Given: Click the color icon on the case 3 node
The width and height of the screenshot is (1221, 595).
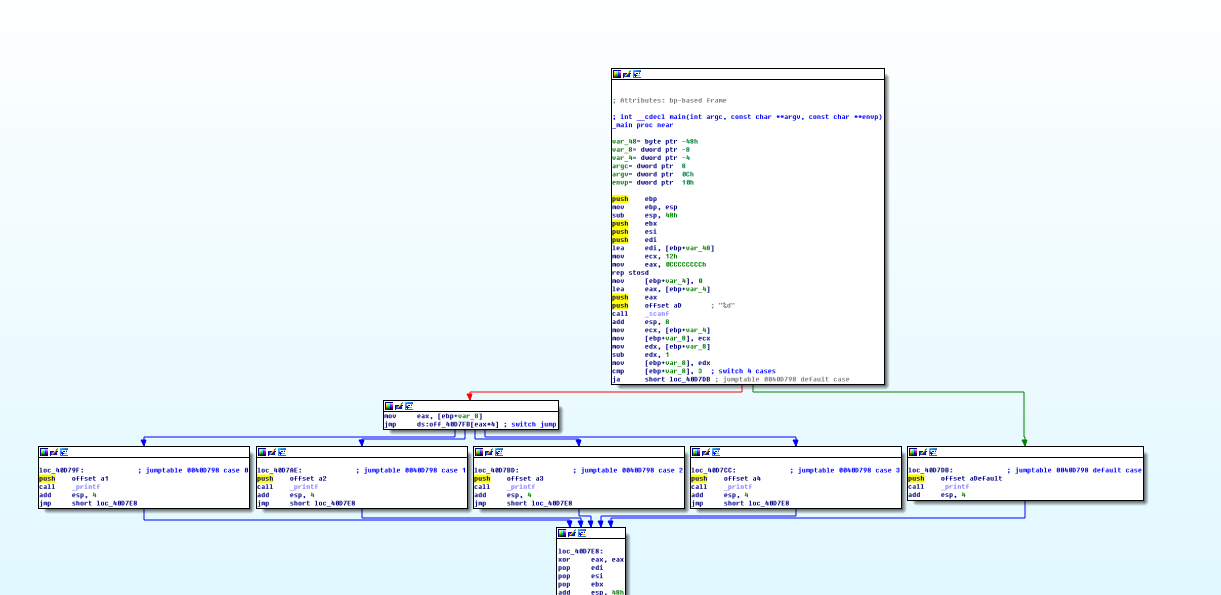Looking at the screenshot, I should click(x=696, y=452).
